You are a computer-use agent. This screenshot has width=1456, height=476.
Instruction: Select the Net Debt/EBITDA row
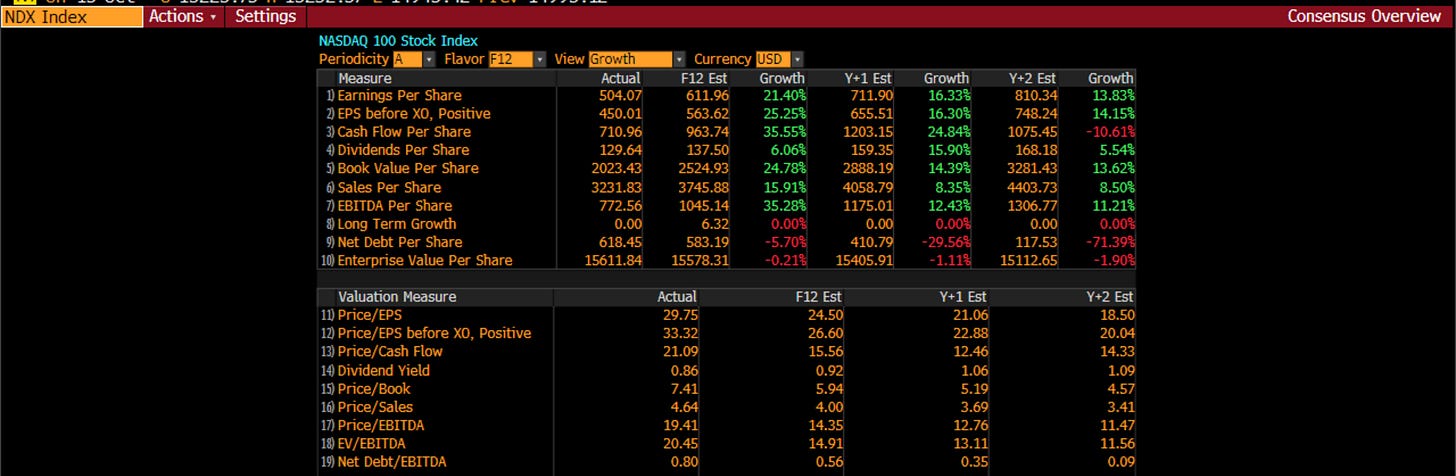click(726, 462)
